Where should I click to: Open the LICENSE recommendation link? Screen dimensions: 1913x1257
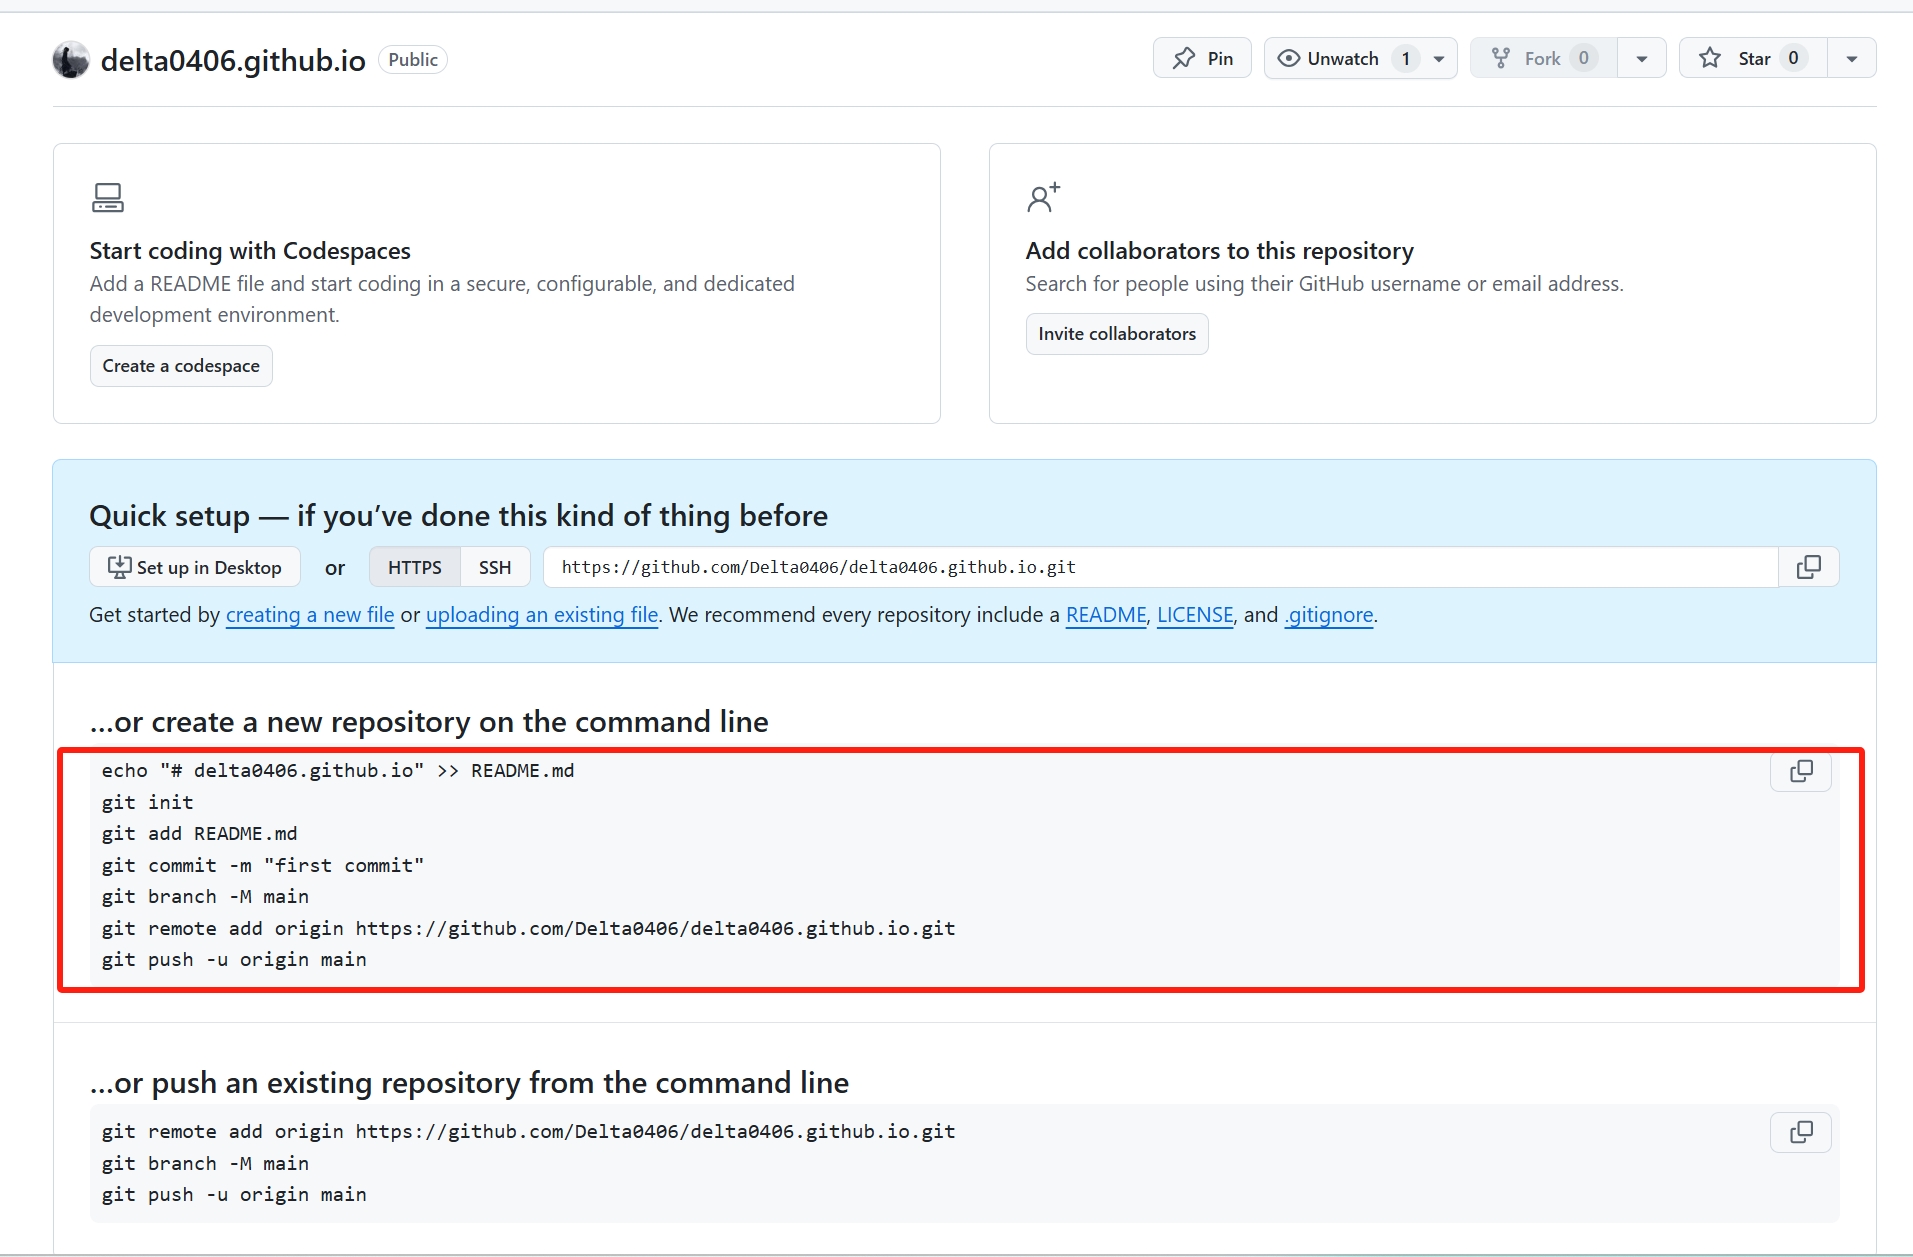pos(1195,615)
